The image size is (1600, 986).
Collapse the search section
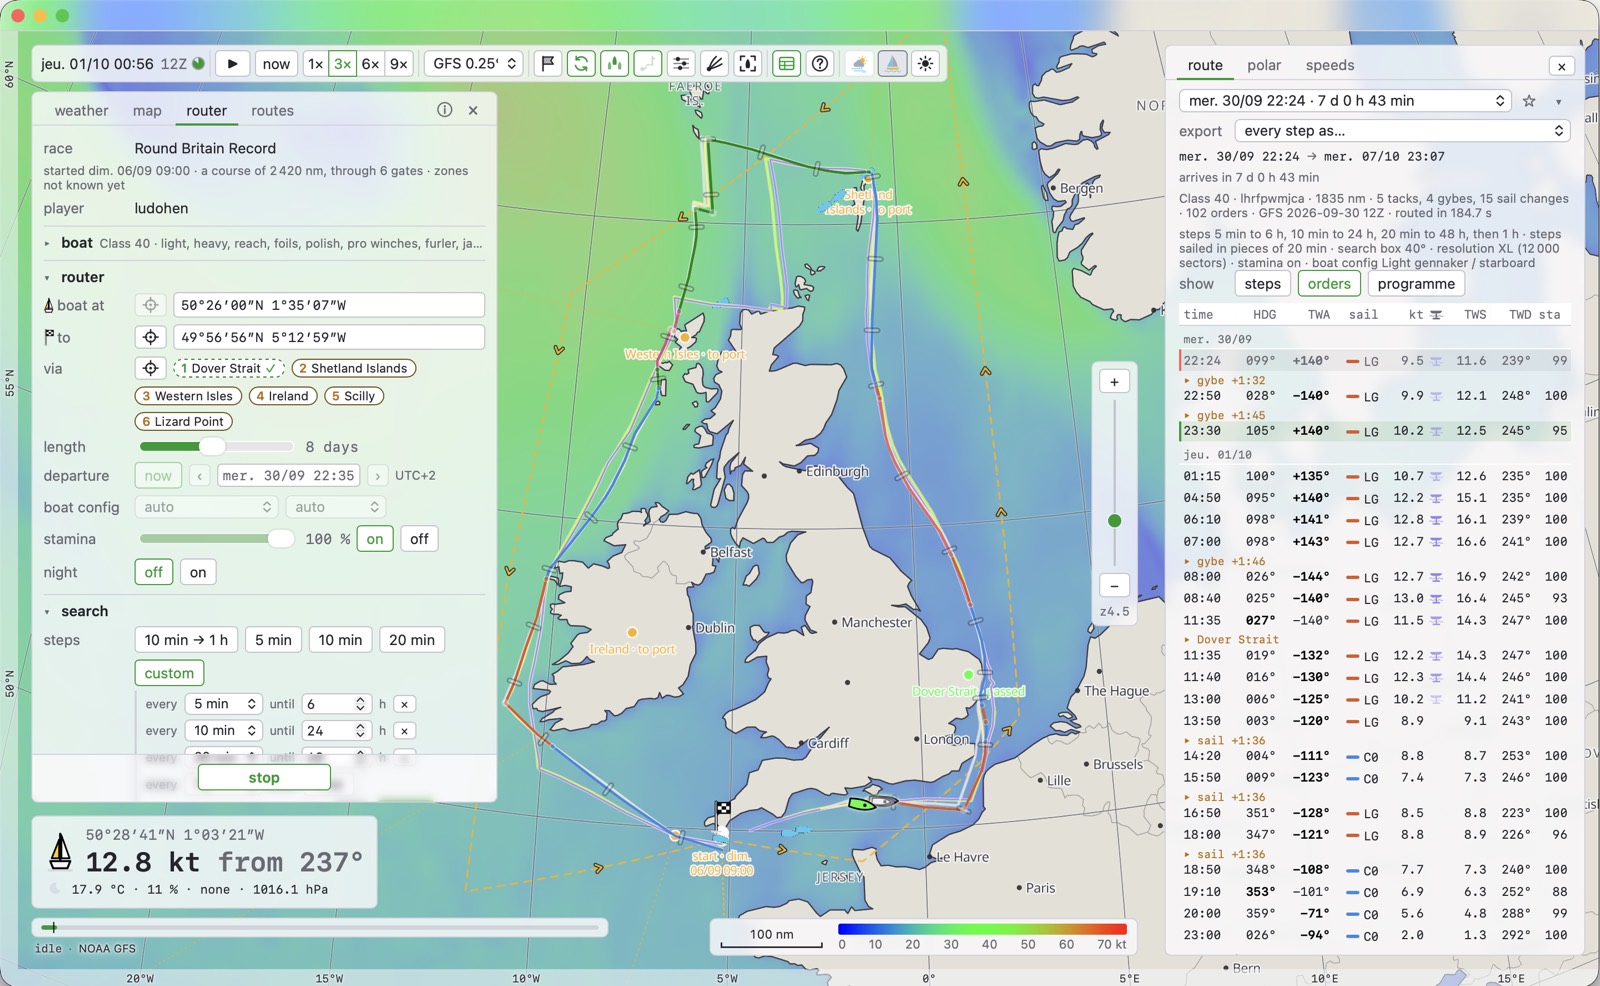[x=47, y=611]
